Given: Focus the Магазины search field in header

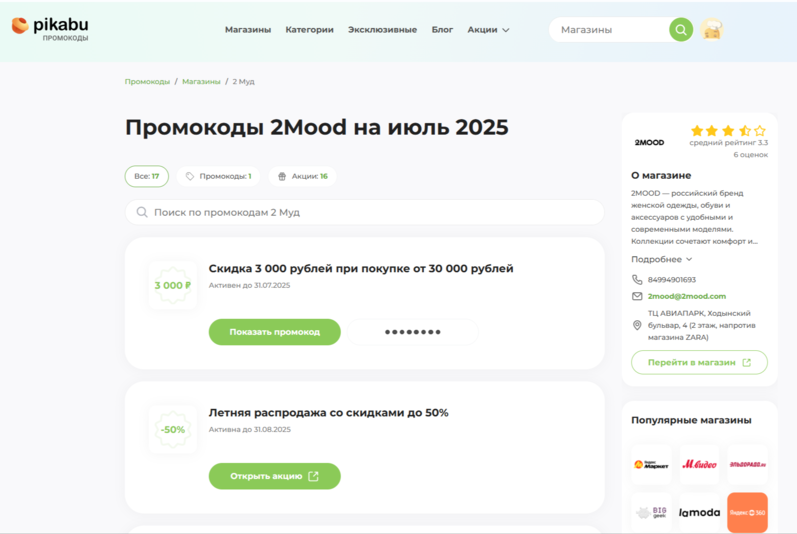Looking at the screenshot, I should coord(610,30).
